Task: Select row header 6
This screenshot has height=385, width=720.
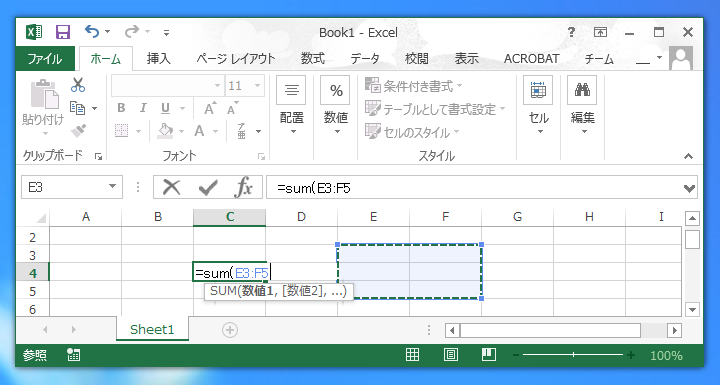Action: [x=32, y=309]
